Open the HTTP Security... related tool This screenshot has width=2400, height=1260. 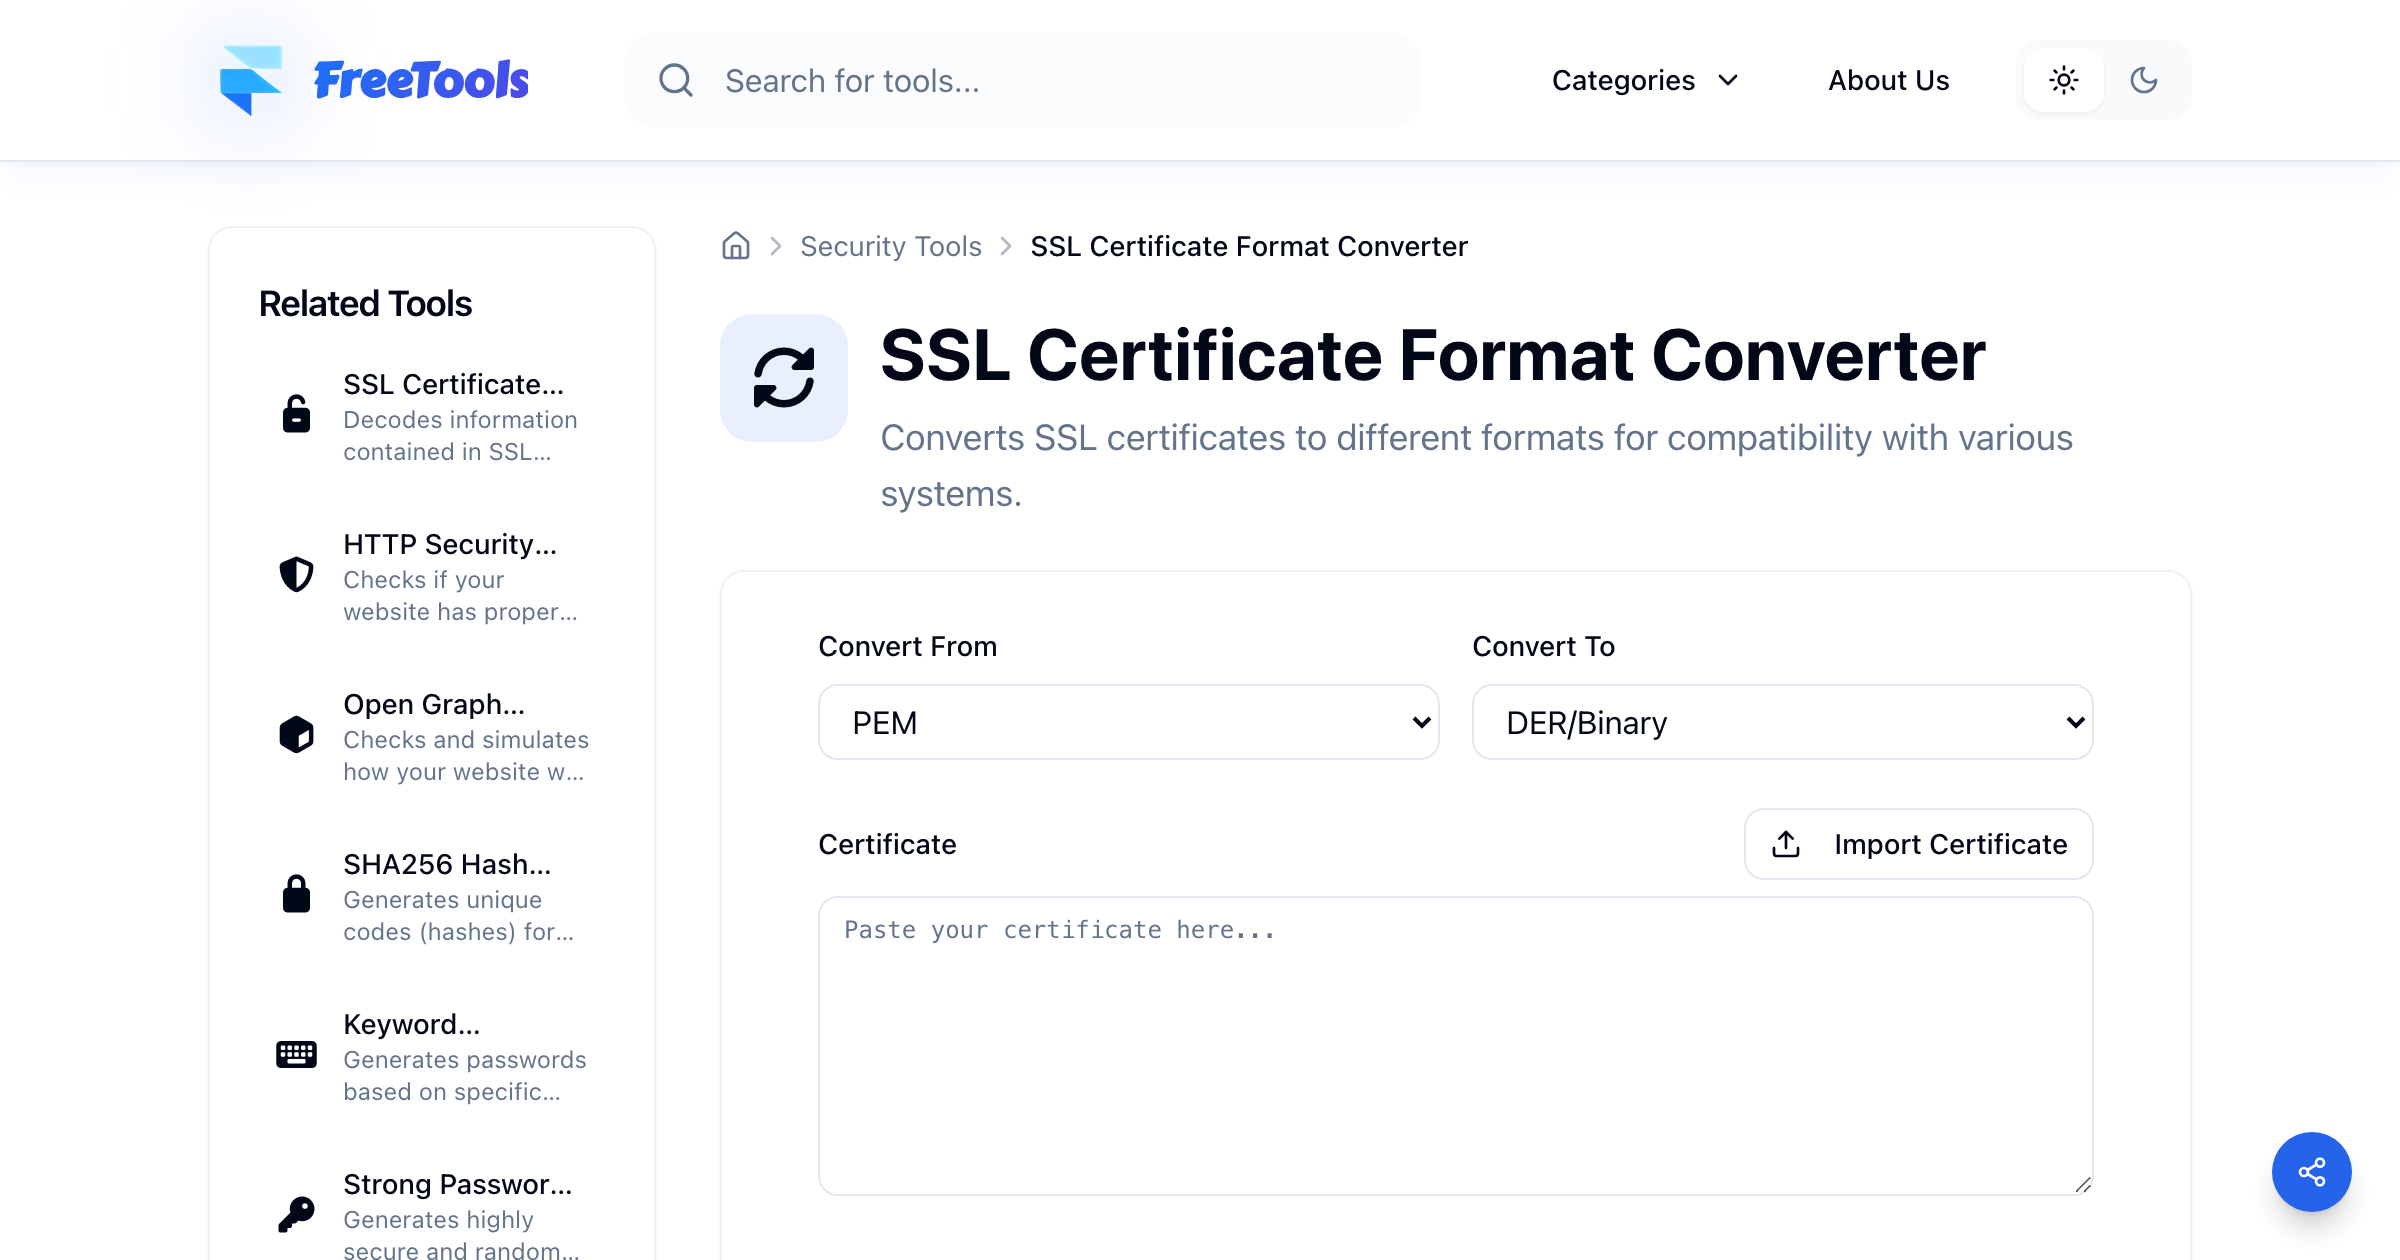(x=432, y=577)
